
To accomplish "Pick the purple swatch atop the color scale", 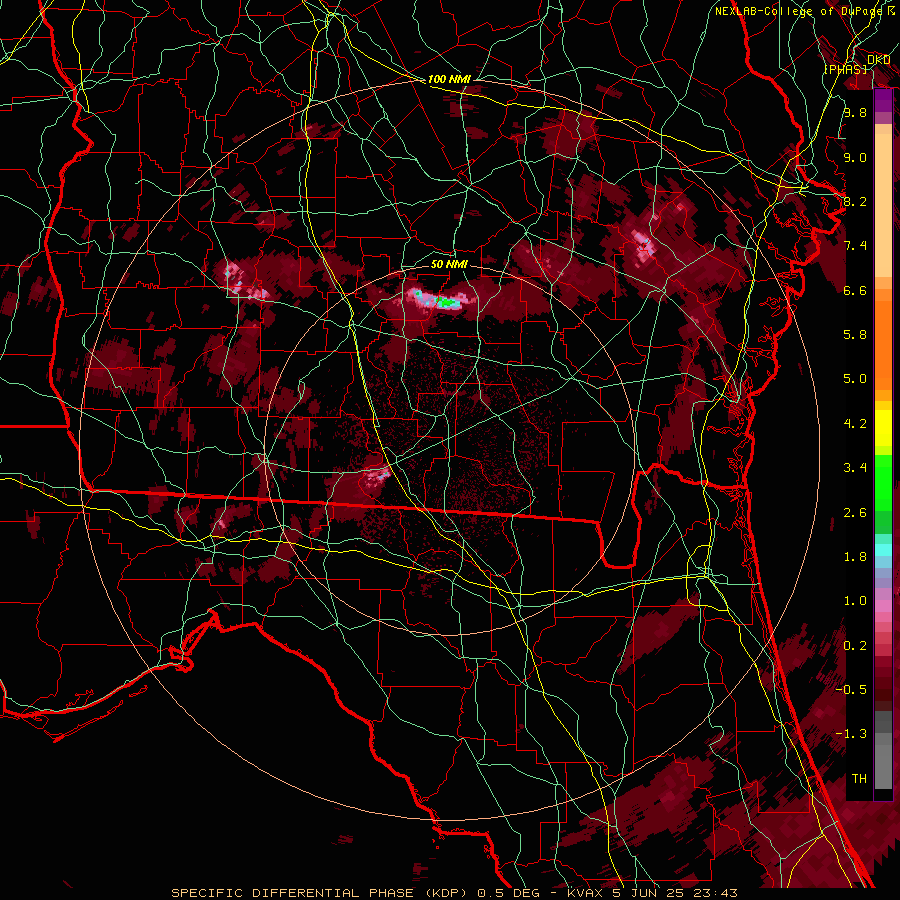I will [x=883, y=100].
